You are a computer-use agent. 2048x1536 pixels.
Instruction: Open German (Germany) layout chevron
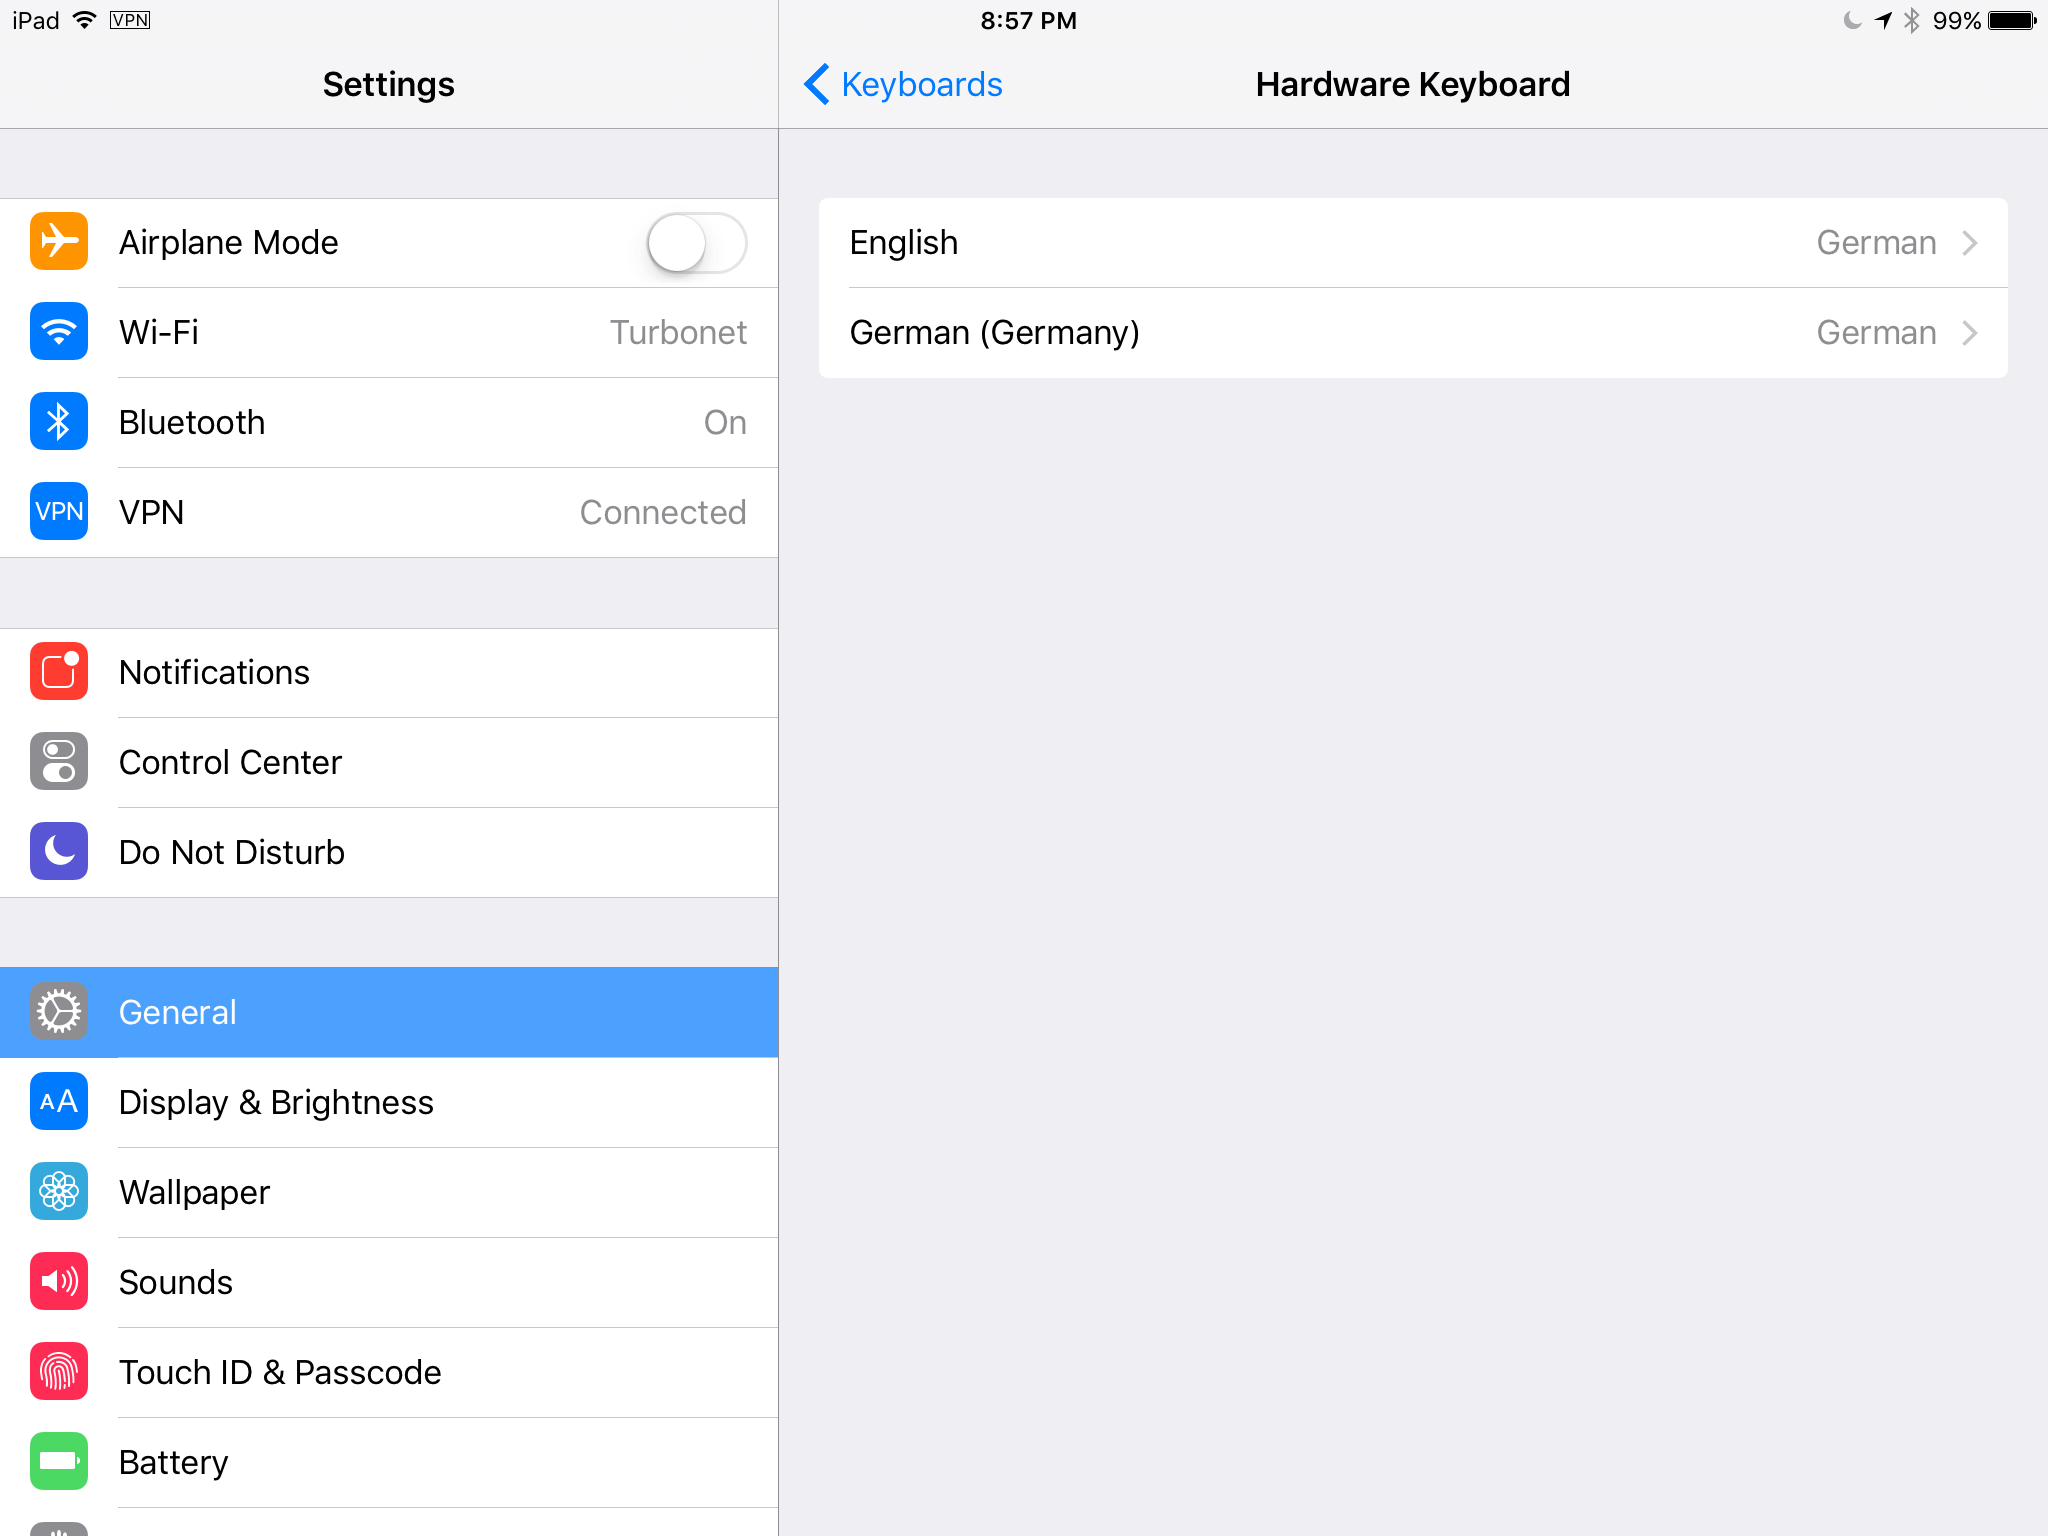[x=1969, y=333]
